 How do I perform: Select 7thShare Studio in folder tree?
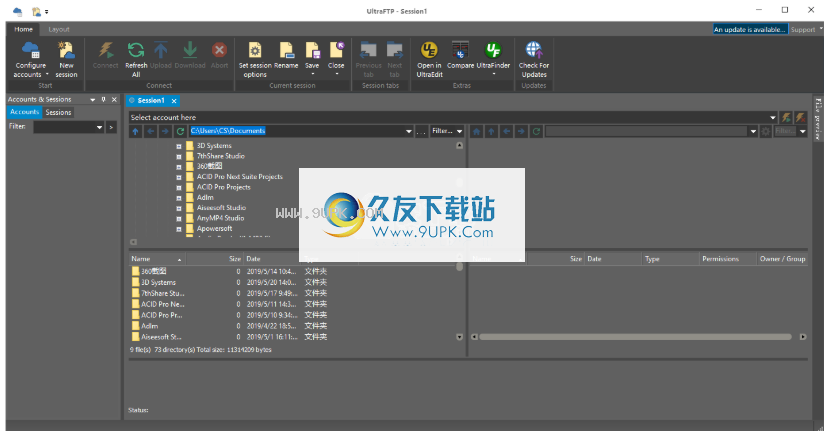[220, 156]
